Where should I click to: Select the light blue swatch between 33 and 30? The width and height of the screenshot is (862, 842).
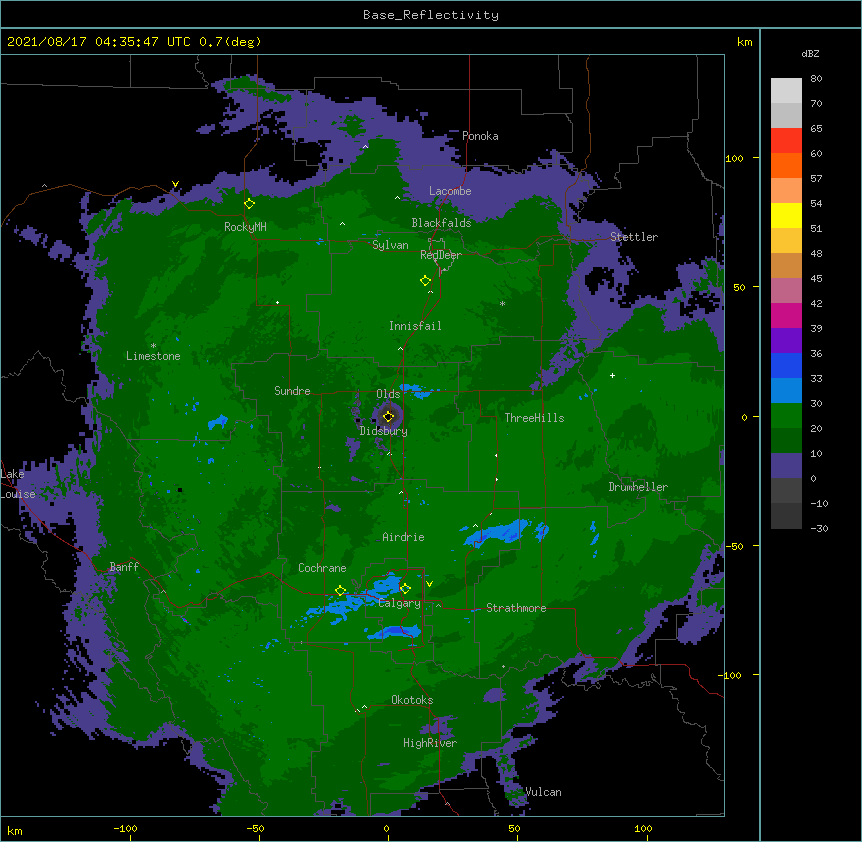pos(786,390)
